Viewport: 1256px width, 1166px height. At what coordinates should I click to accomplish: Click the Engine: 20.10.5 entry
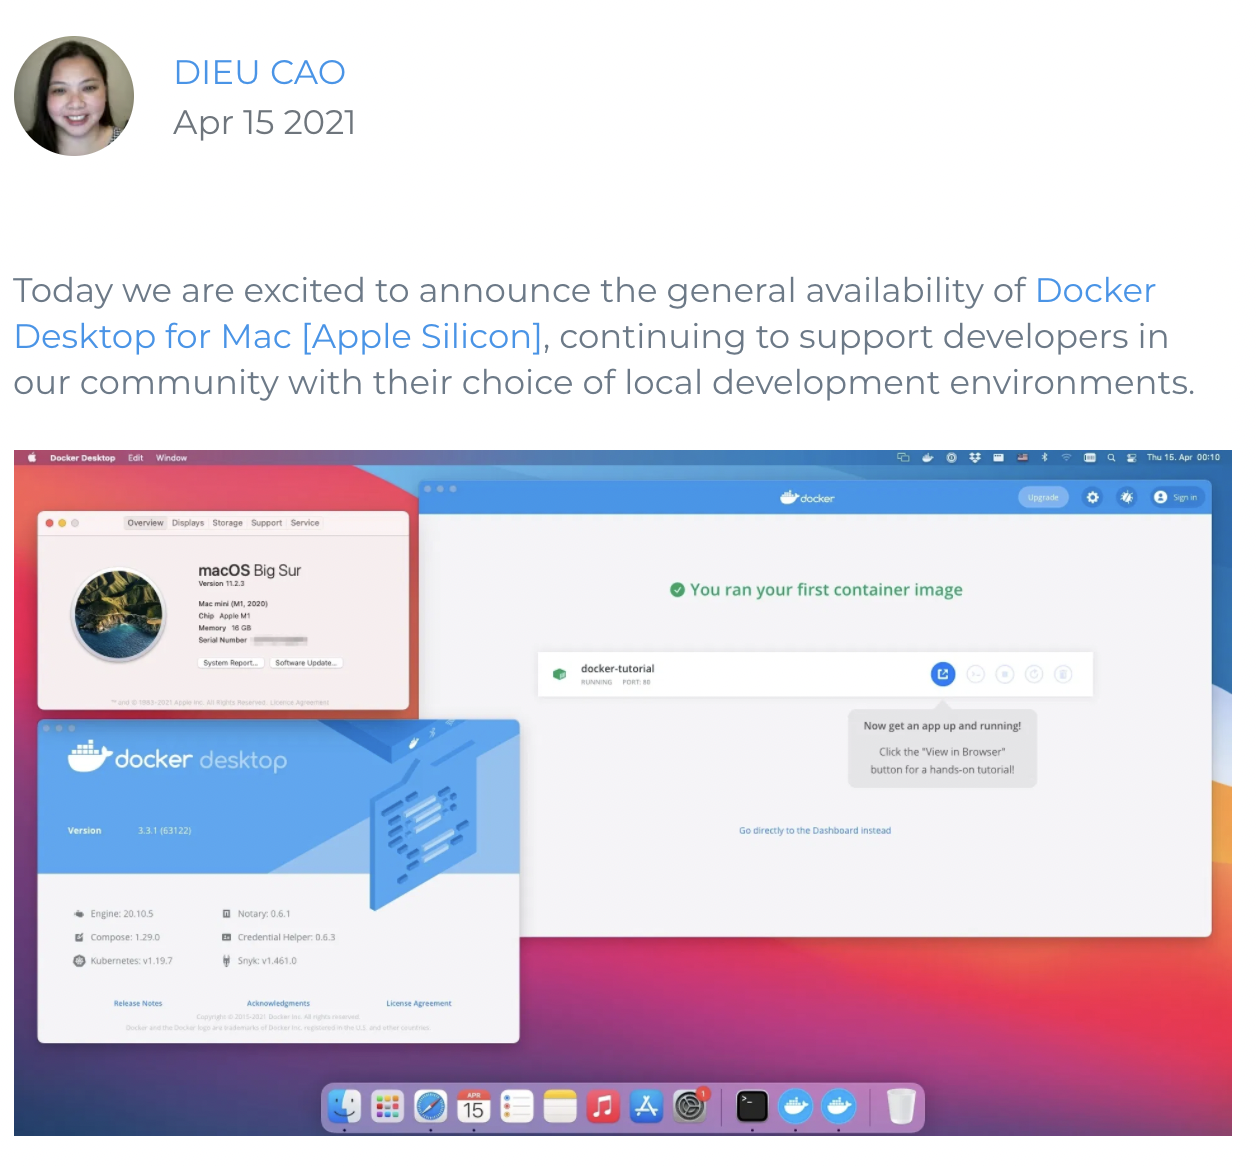pos(113,913)
